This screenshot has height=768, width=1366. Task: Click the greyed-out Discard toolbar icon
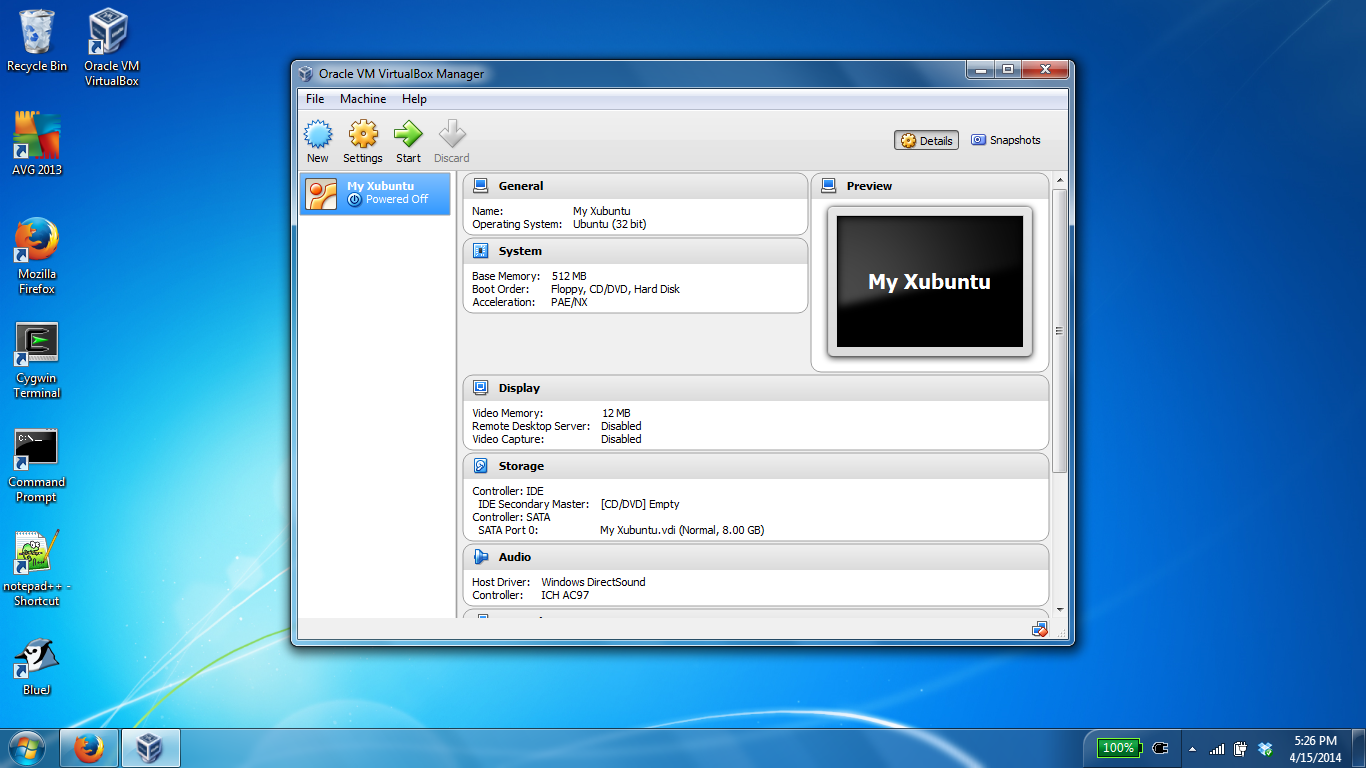pyautogui.click(x=452, y=134)
